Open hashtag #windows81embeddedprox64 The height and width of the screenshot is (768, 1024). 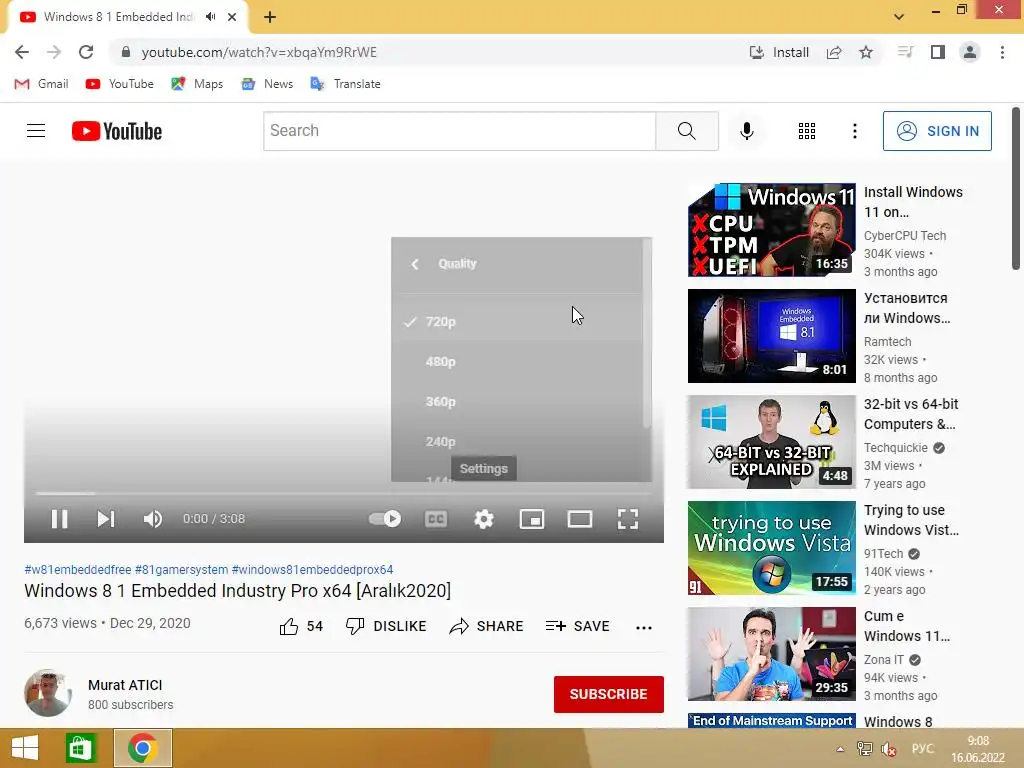(x=313, y=569)
